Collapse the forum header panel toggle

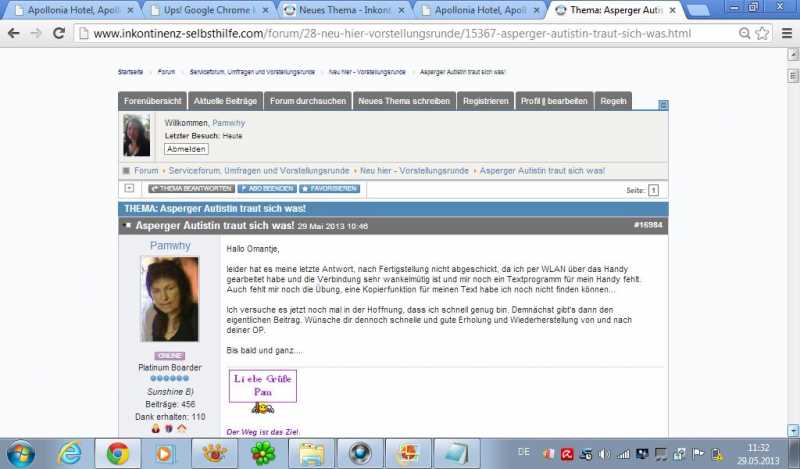(663, 104)
